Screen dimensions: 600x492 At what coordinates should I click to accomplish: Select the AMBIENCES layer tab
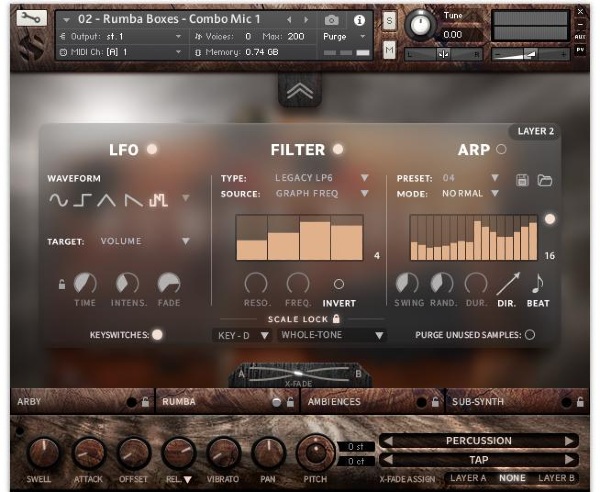(x=372, y=402)
